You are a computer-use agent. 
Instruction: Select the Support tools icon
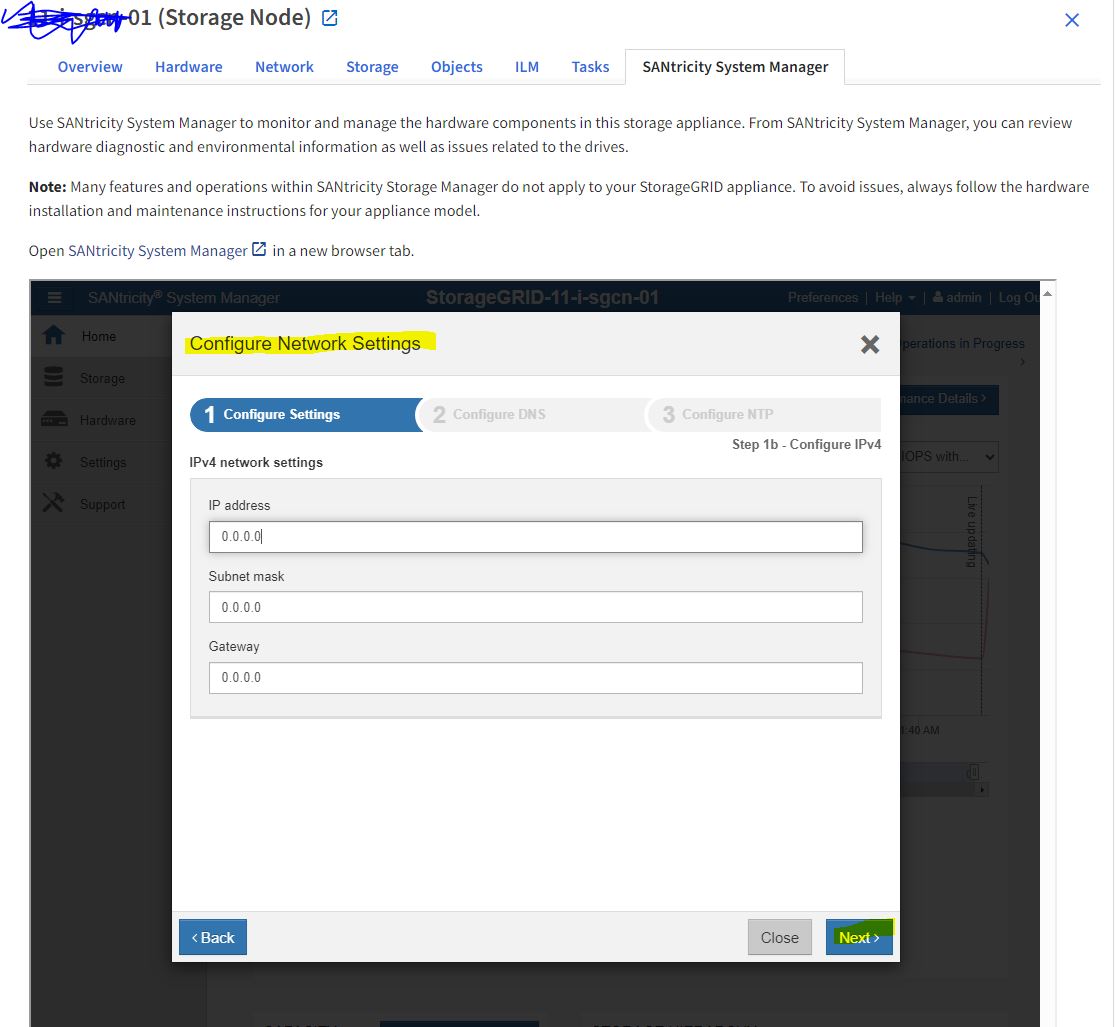pyautogui.click(x=55, y=503)
